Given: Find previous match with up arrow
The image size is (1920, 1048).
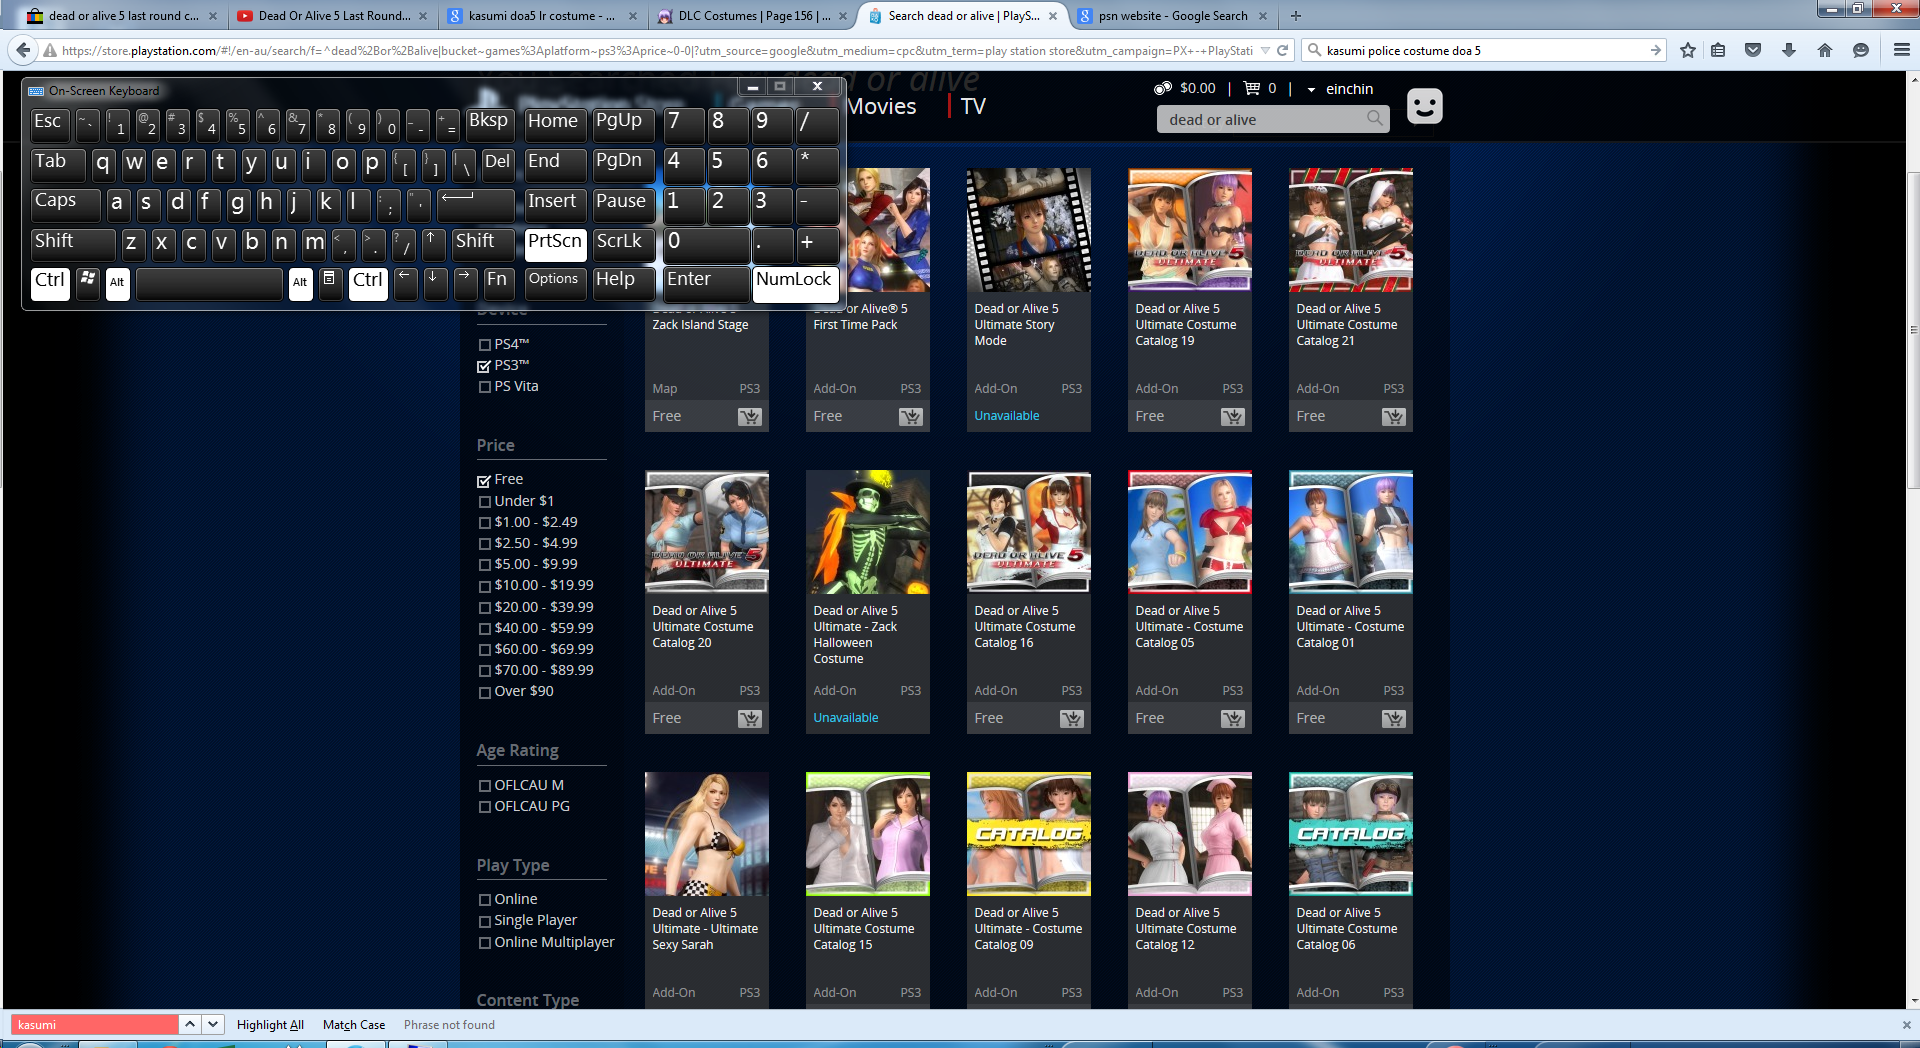Looking at the screenshot, I should [190, 1024].
